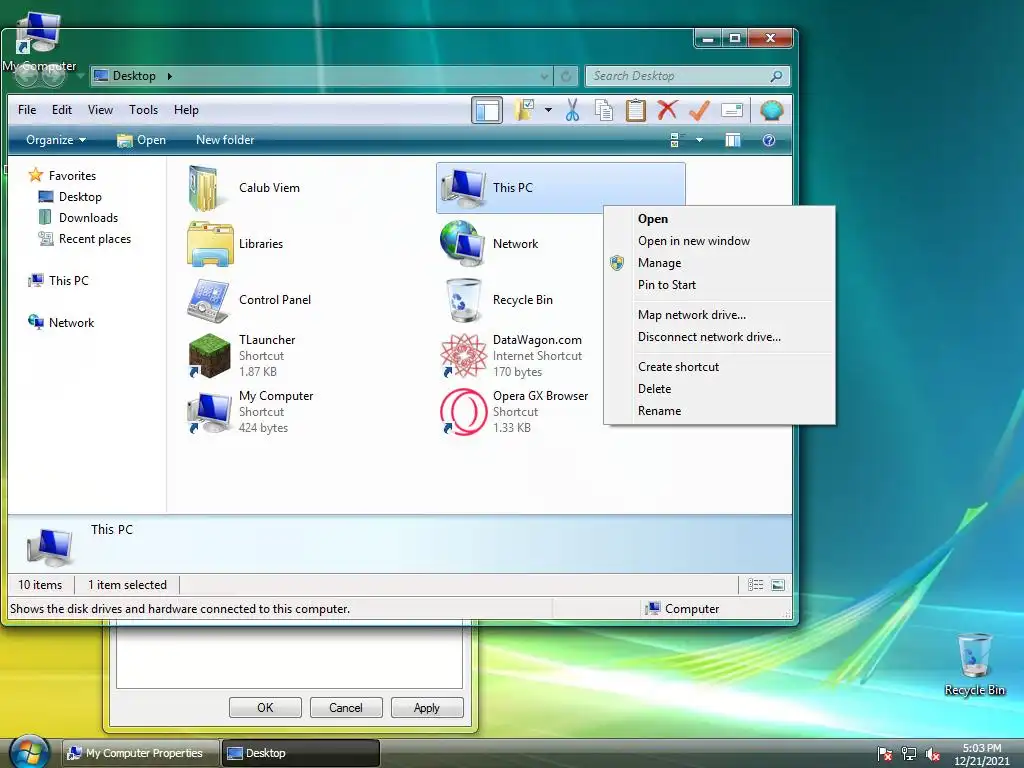Open the View menu

tap(100, 110)
